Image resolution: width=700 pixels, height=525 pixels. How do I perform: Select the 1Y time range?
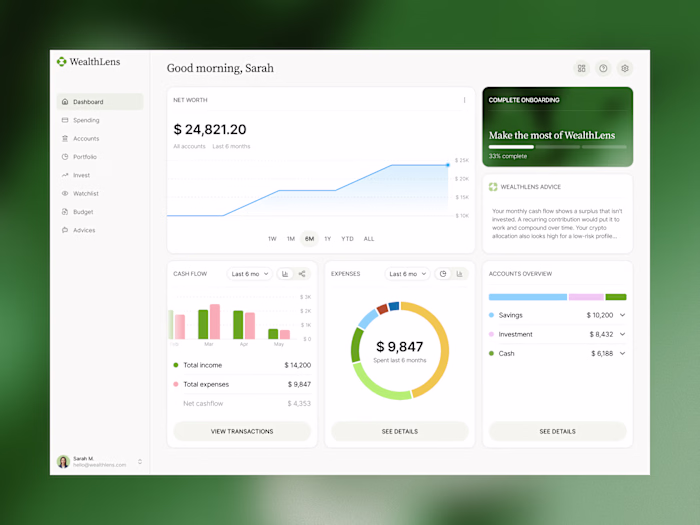pyautogui.click(x=328, y=239)
